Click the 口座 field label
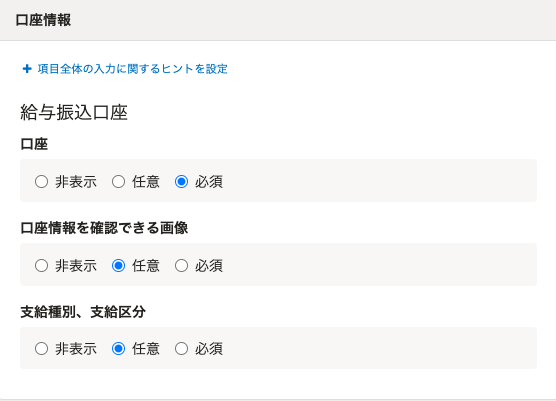The width and height of the screenshot is (556, 401). [34, 144]
